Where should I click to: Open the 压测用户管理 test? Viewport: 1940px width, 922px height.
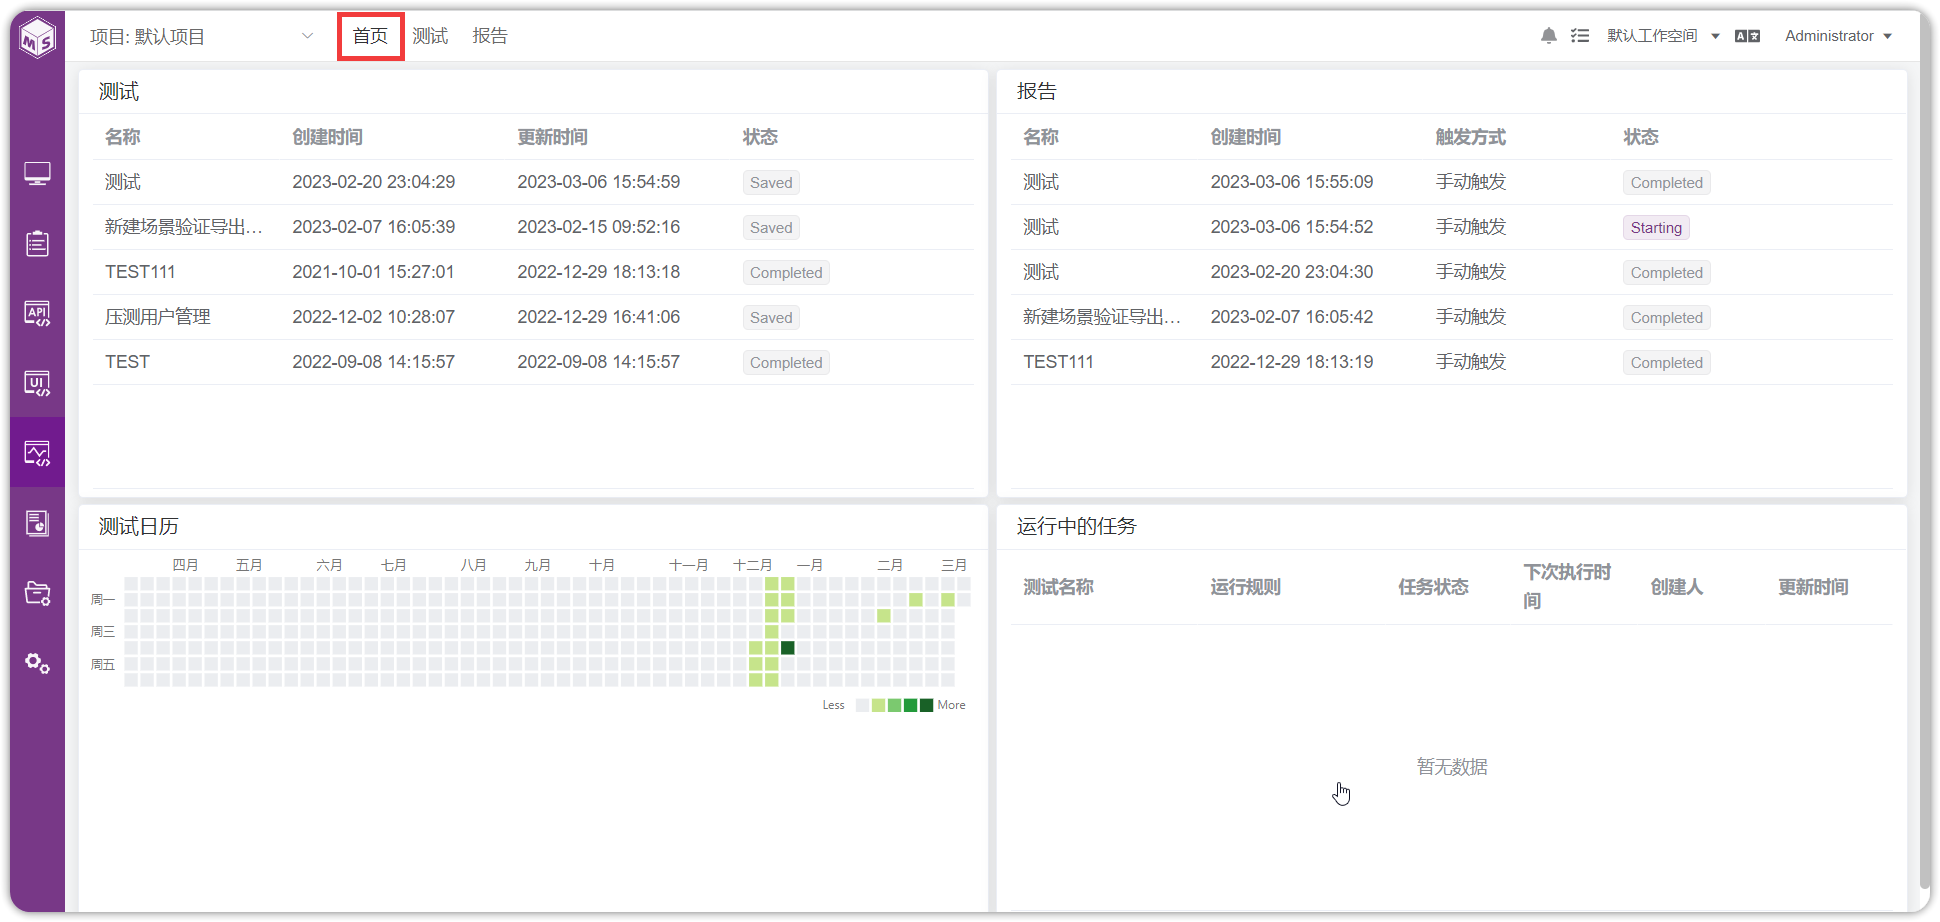click(533, 317)
